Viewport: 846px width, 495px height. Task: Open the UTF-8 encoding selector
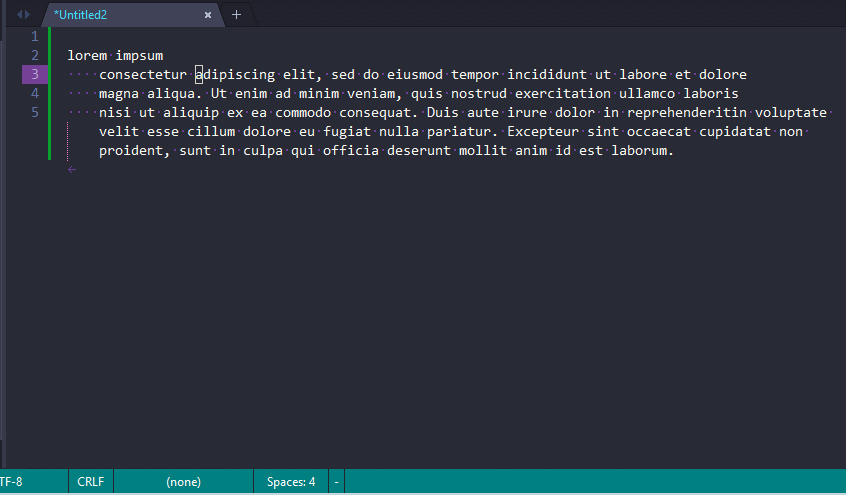pyautogui.click(x=12, y=482)
